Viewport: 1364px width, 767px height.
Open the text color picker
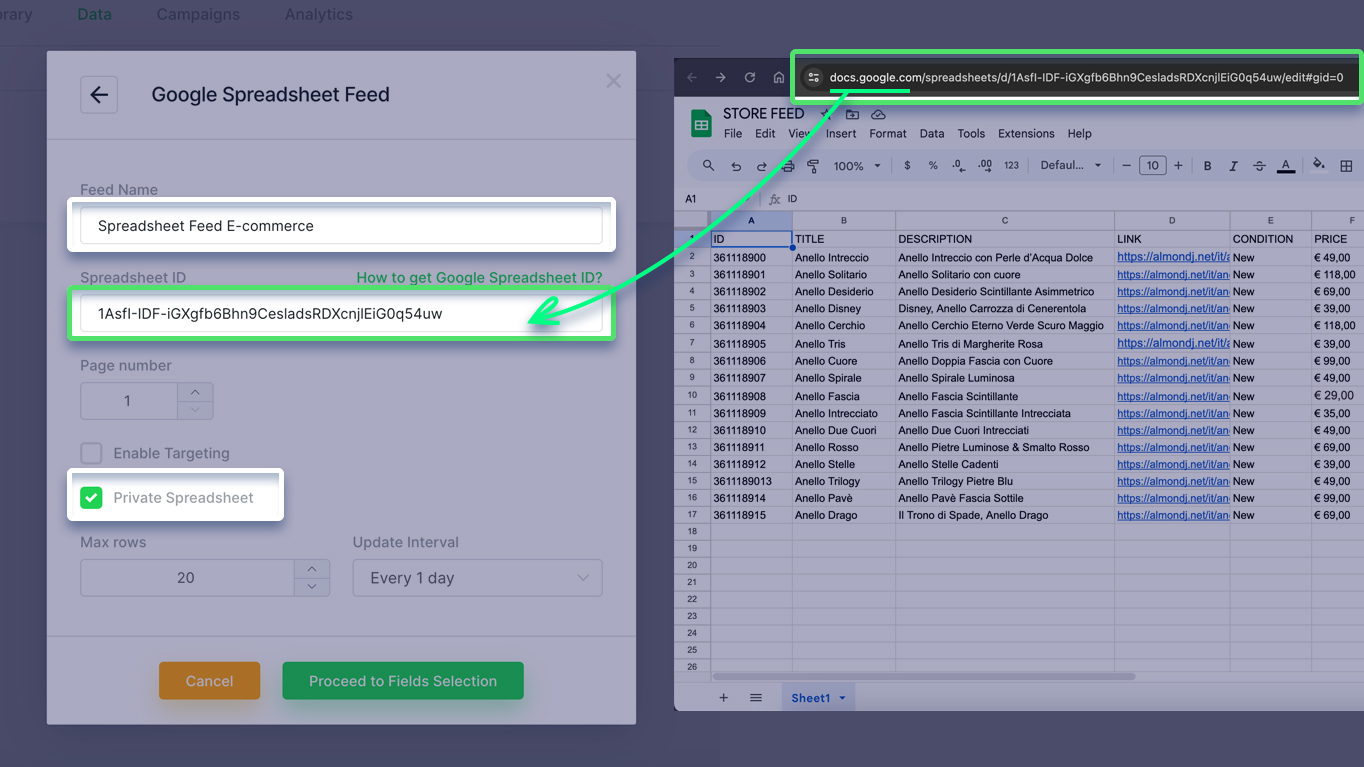(x=1286, y=166)
